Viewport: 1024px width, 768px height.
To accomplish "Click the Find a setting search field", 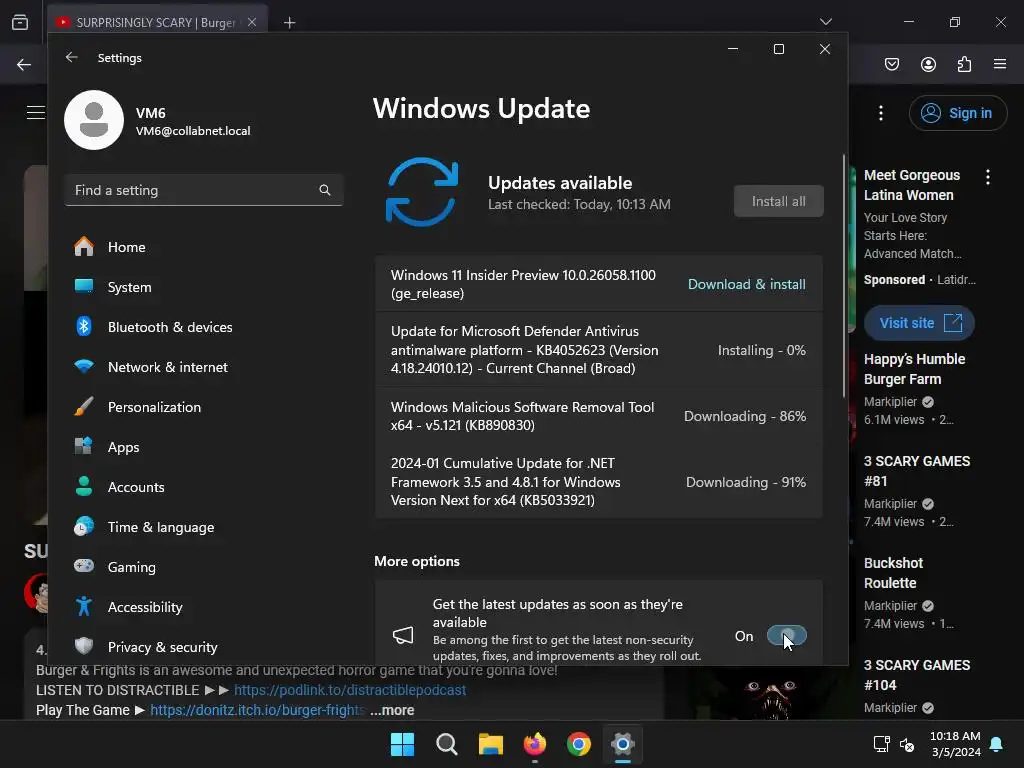I will 204,190.
